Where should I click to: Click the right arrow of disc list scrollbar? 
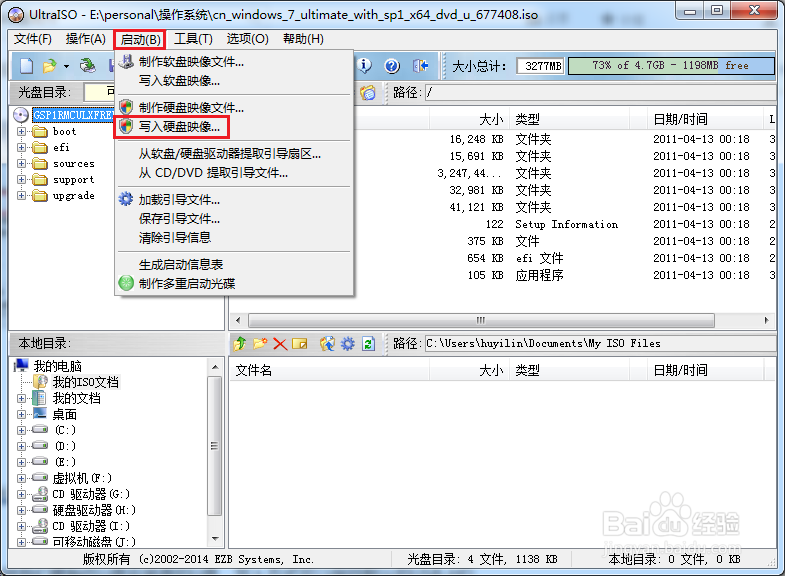[767, 320]
